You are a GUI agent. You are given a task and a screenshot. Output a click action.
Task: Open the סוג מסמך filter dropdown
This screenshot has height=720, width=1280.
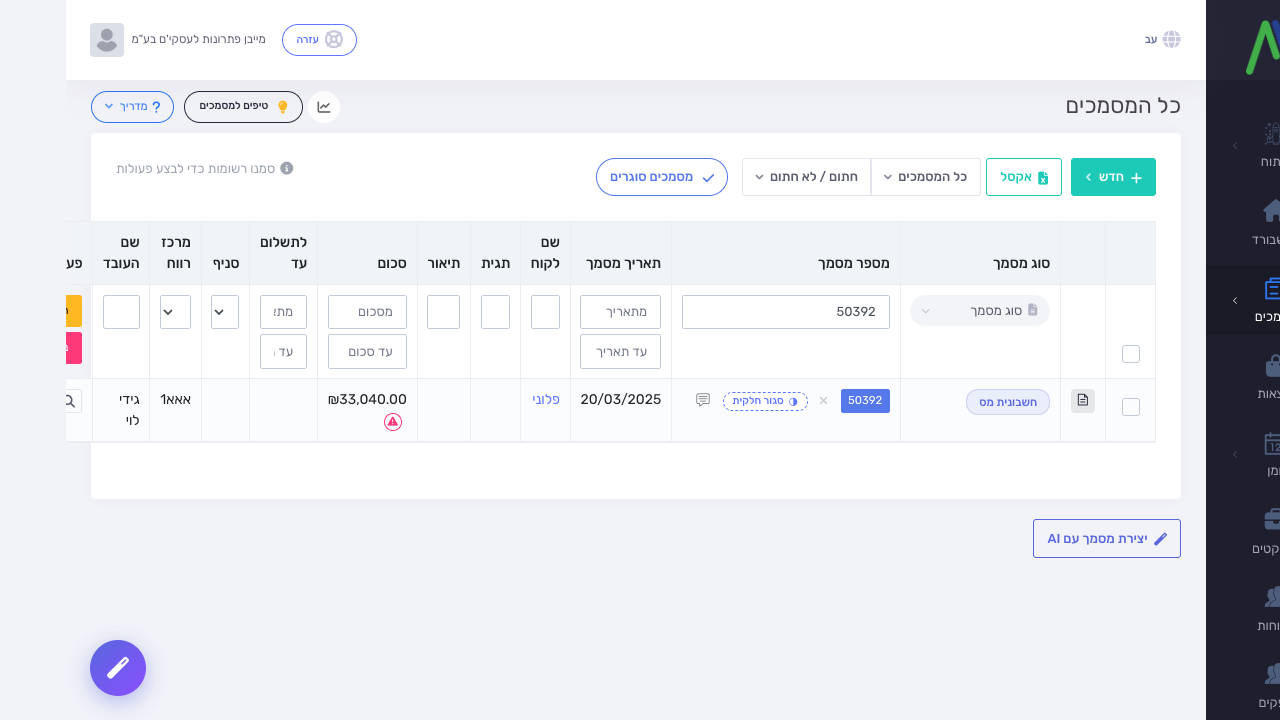[980, 311]
